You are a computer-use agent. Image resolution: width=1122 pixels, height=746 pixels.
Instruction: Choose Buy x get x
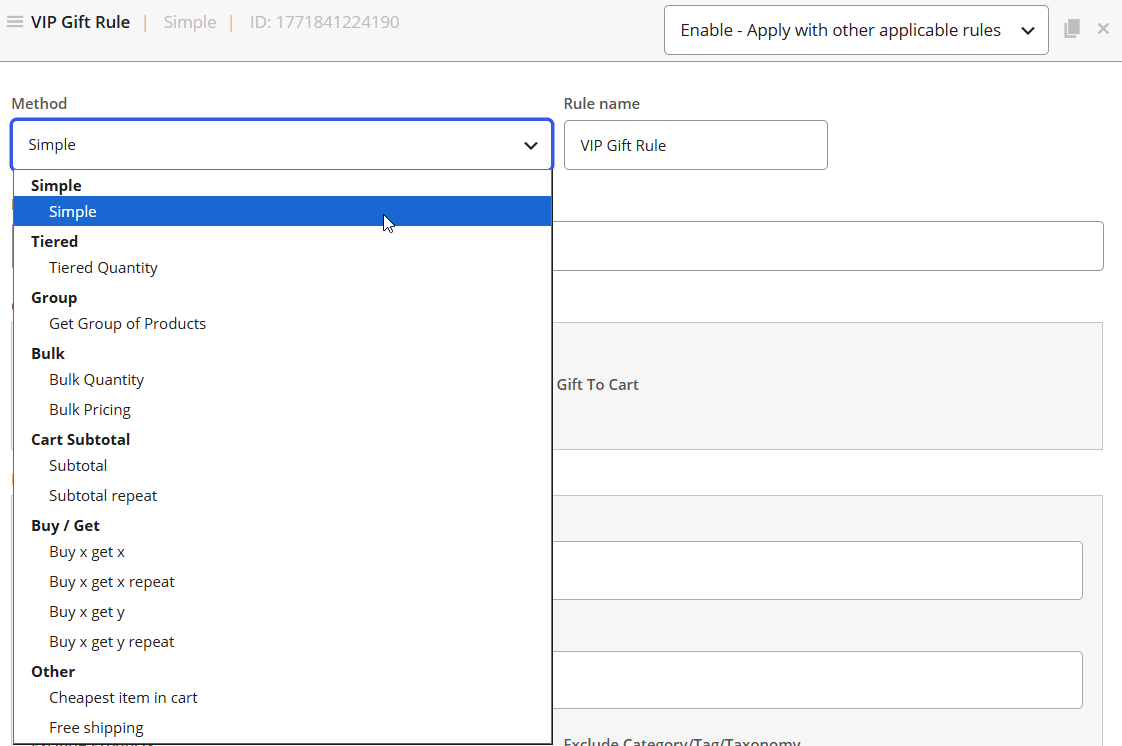pos(282,552)
